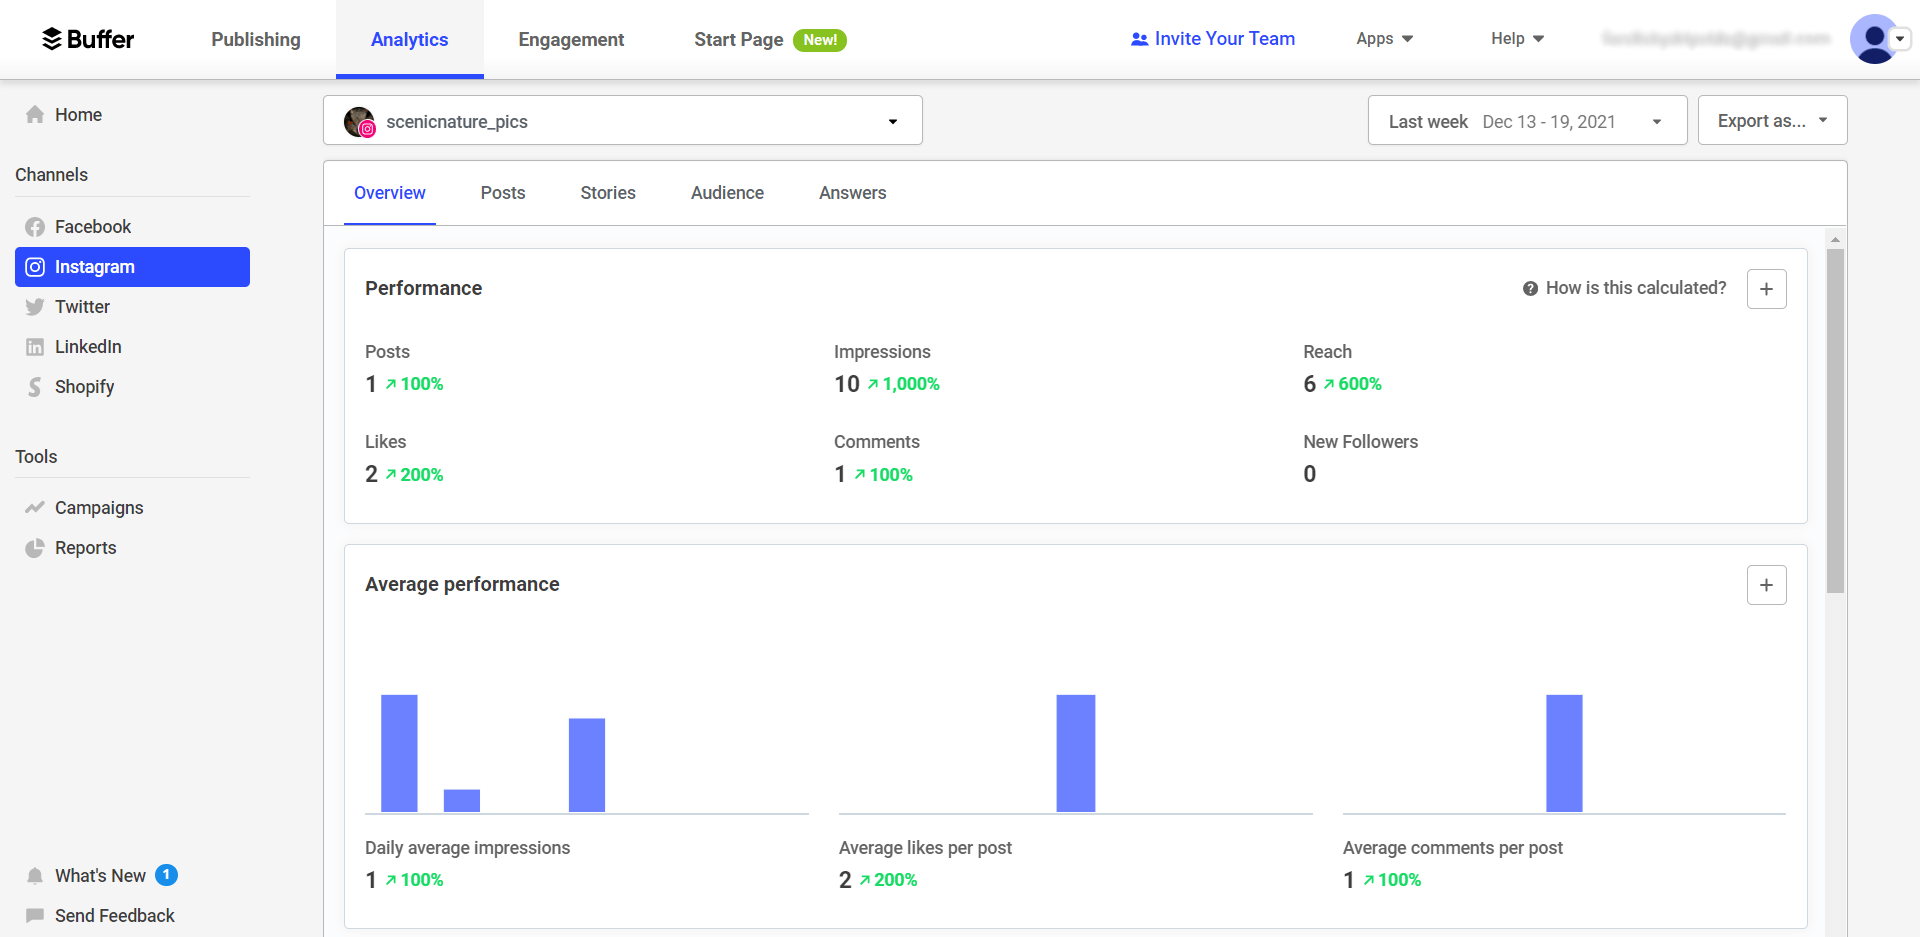Open the Campaigns chart icon
This screenshot has height=937, width=1920.
click(35, 508)
